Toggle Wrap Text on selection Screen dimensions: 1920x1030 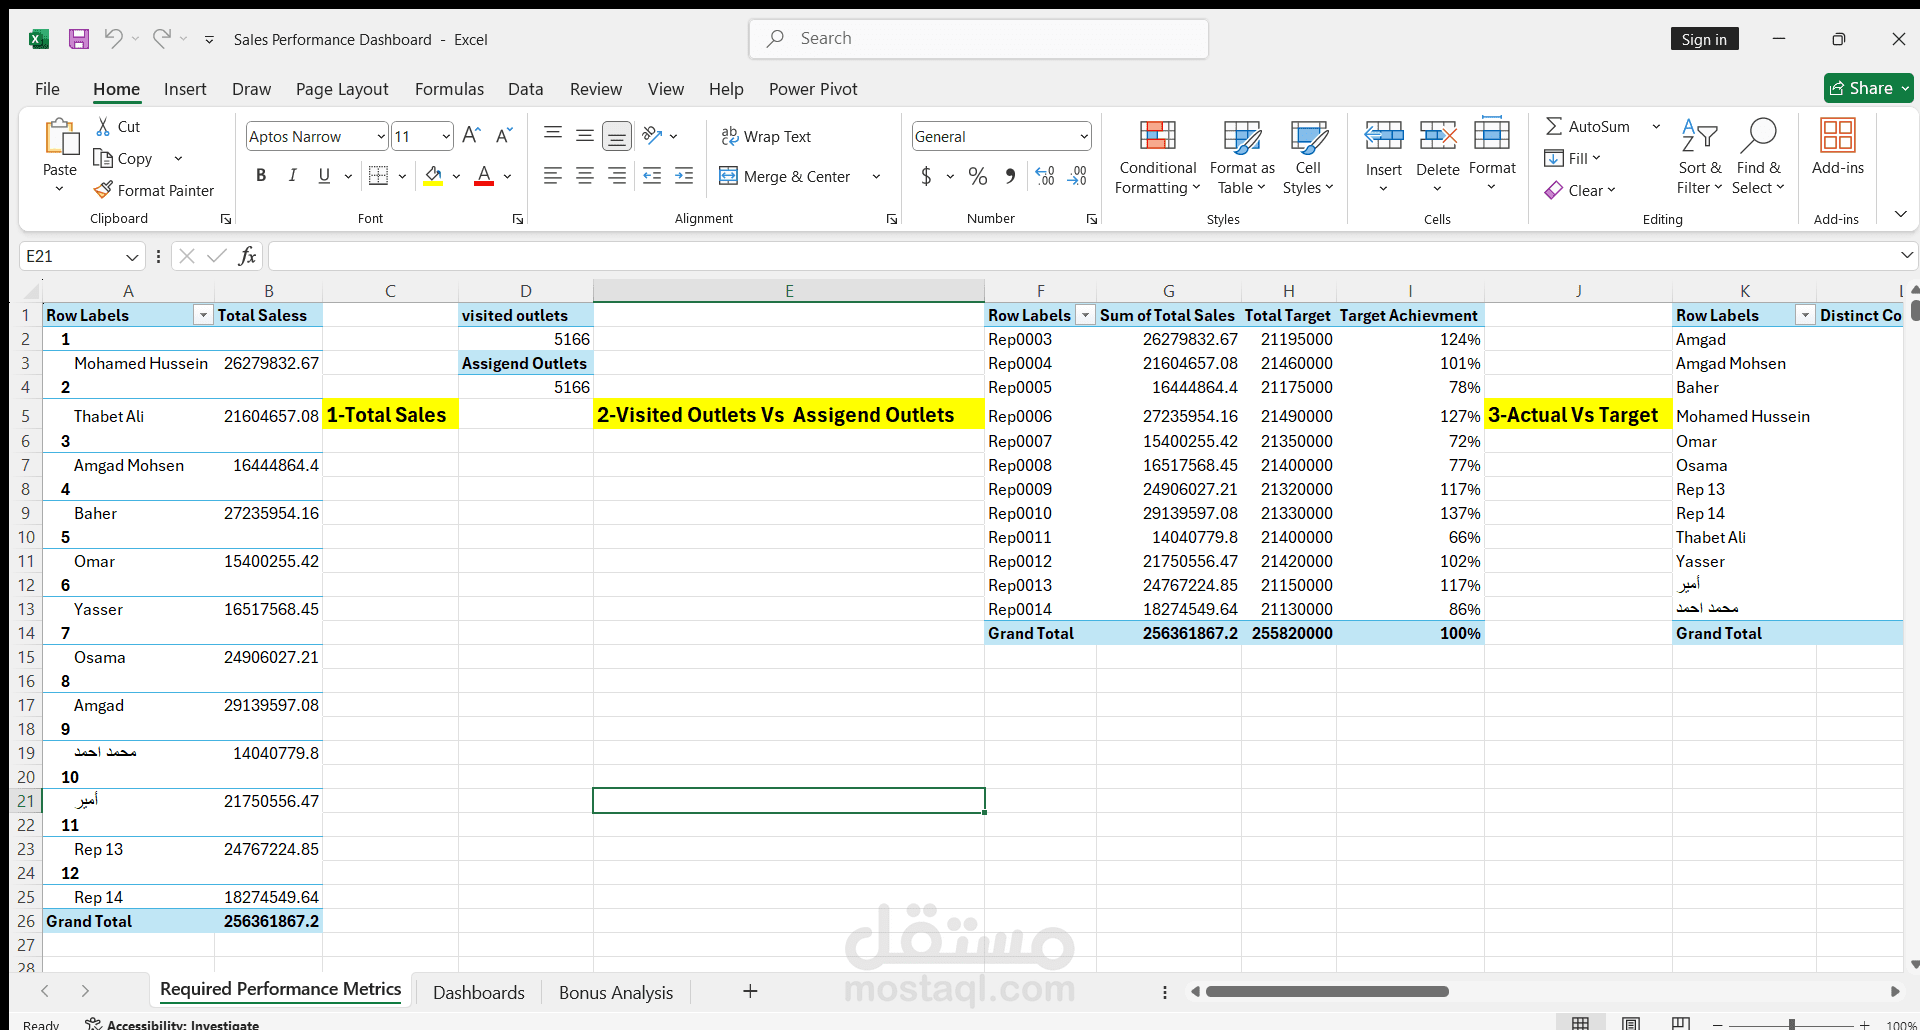click(x=766, y=136)
